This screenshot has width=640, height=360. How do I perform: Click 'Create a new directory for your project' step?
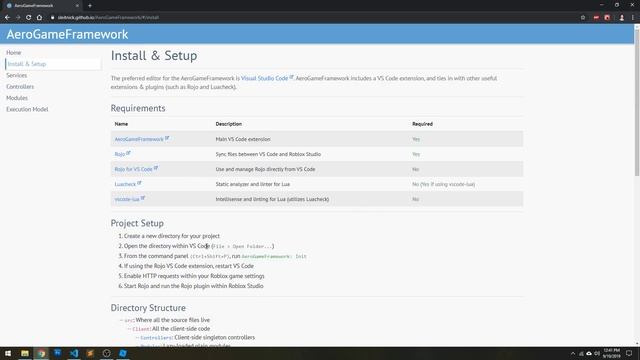(x=172, y=236)
